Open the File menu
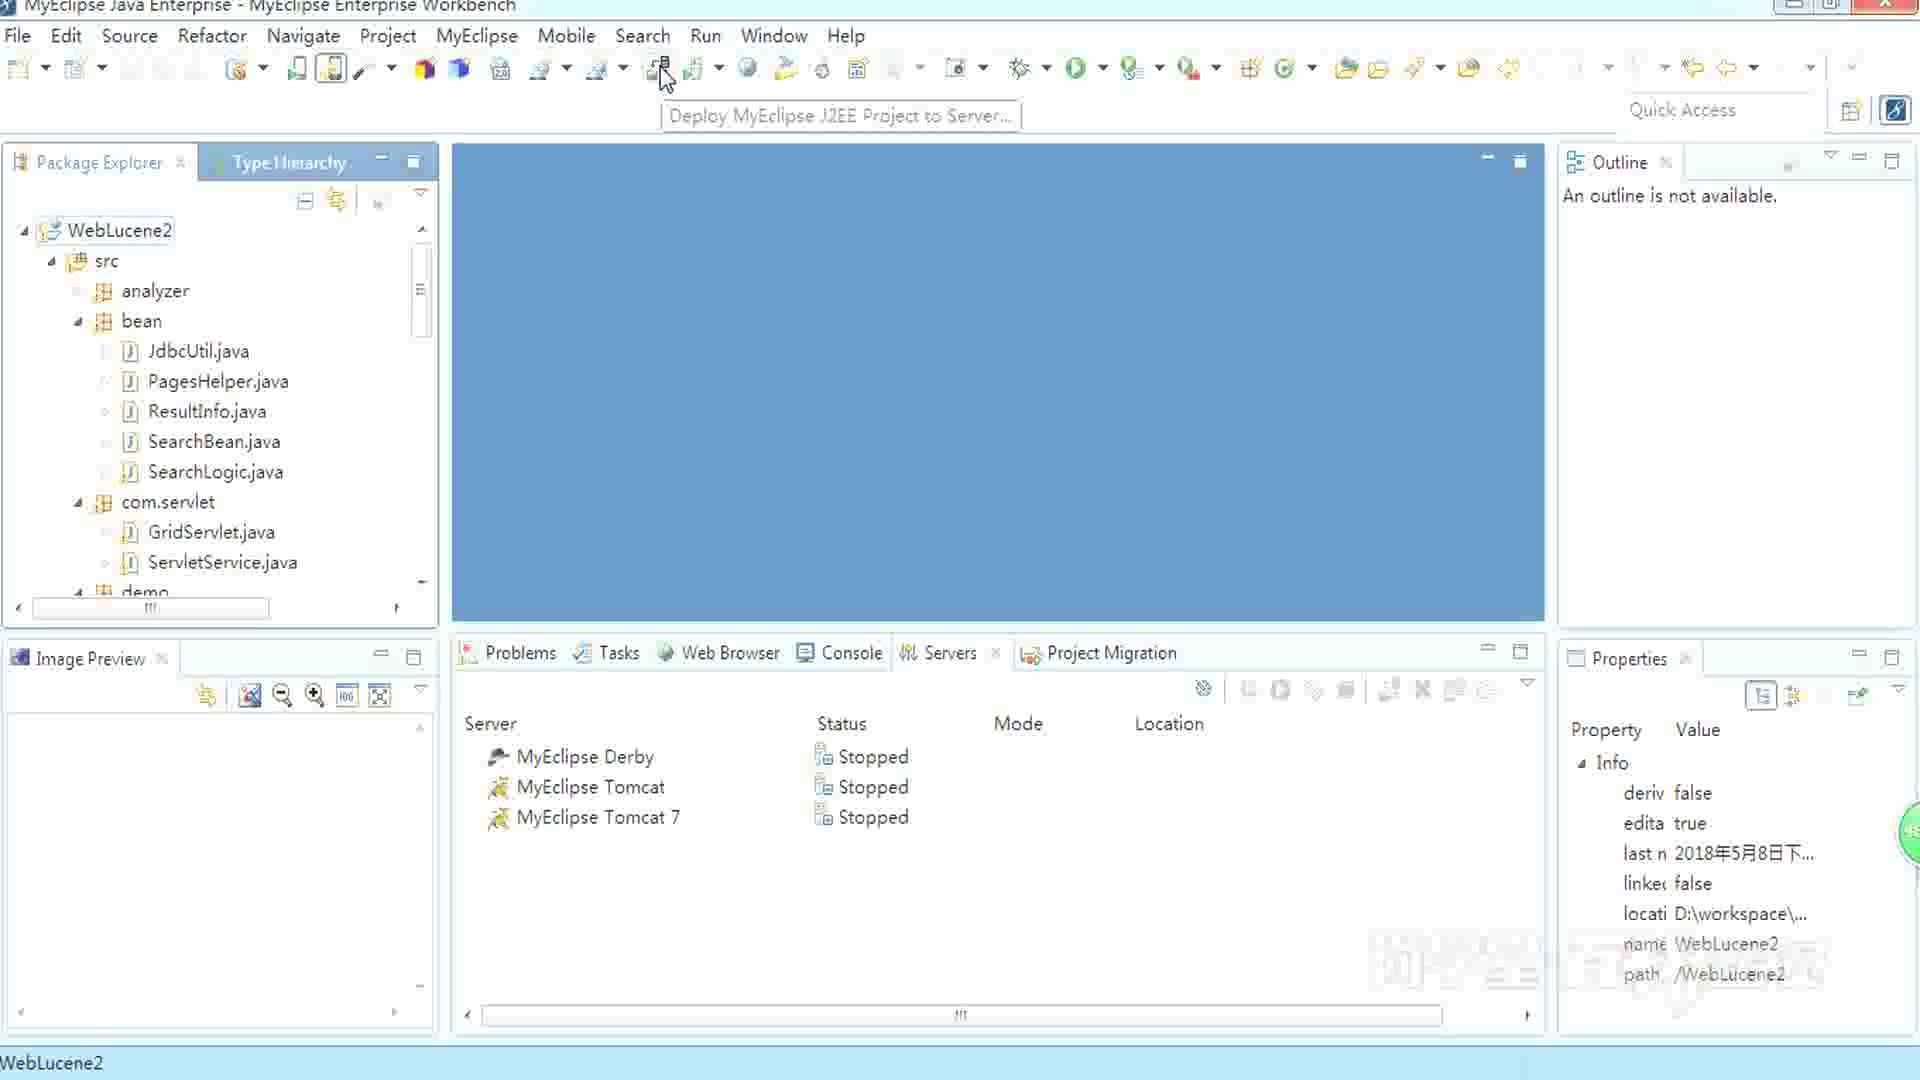 pyautogui.click(x=17, y=35)
